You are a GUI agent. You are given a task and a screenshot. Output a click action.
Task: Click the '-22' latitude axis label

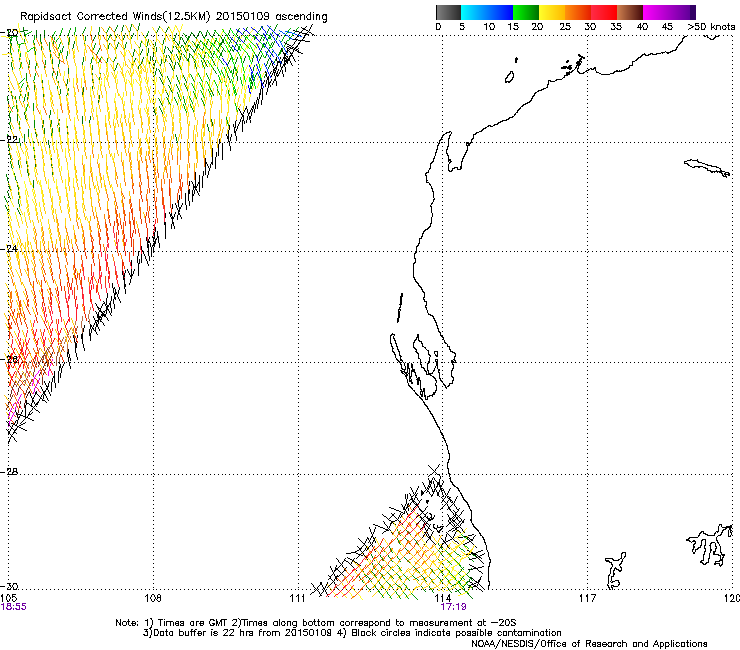[x=9, y=139]
